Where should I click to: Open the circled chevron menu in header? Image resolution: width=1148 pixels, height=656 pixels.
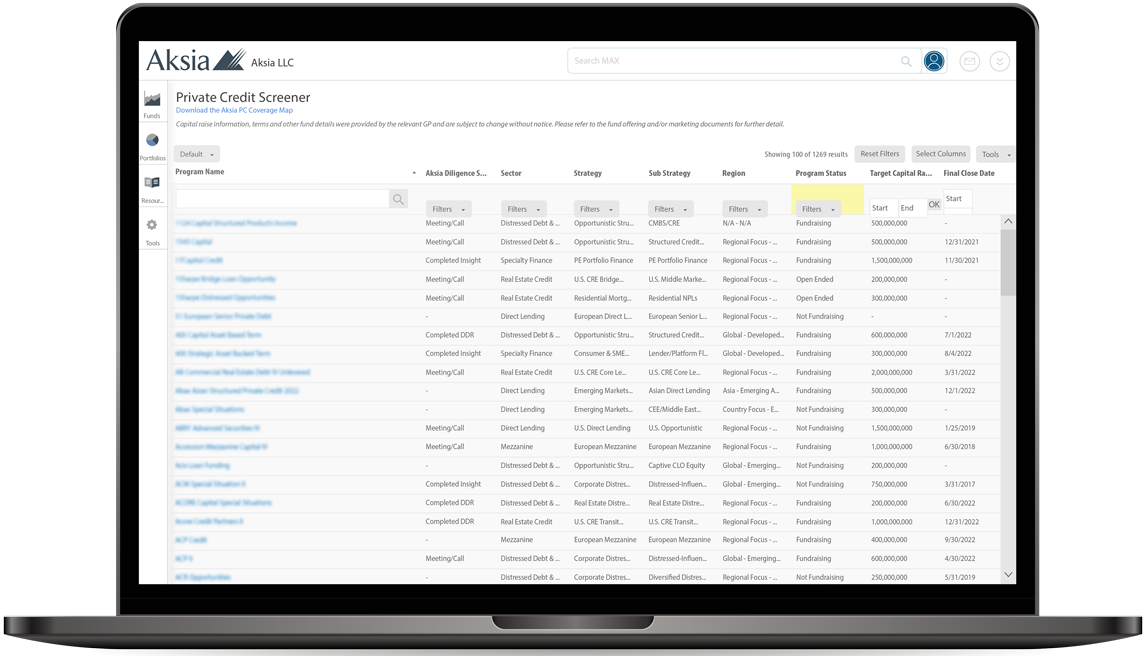[x=999, y=62]
